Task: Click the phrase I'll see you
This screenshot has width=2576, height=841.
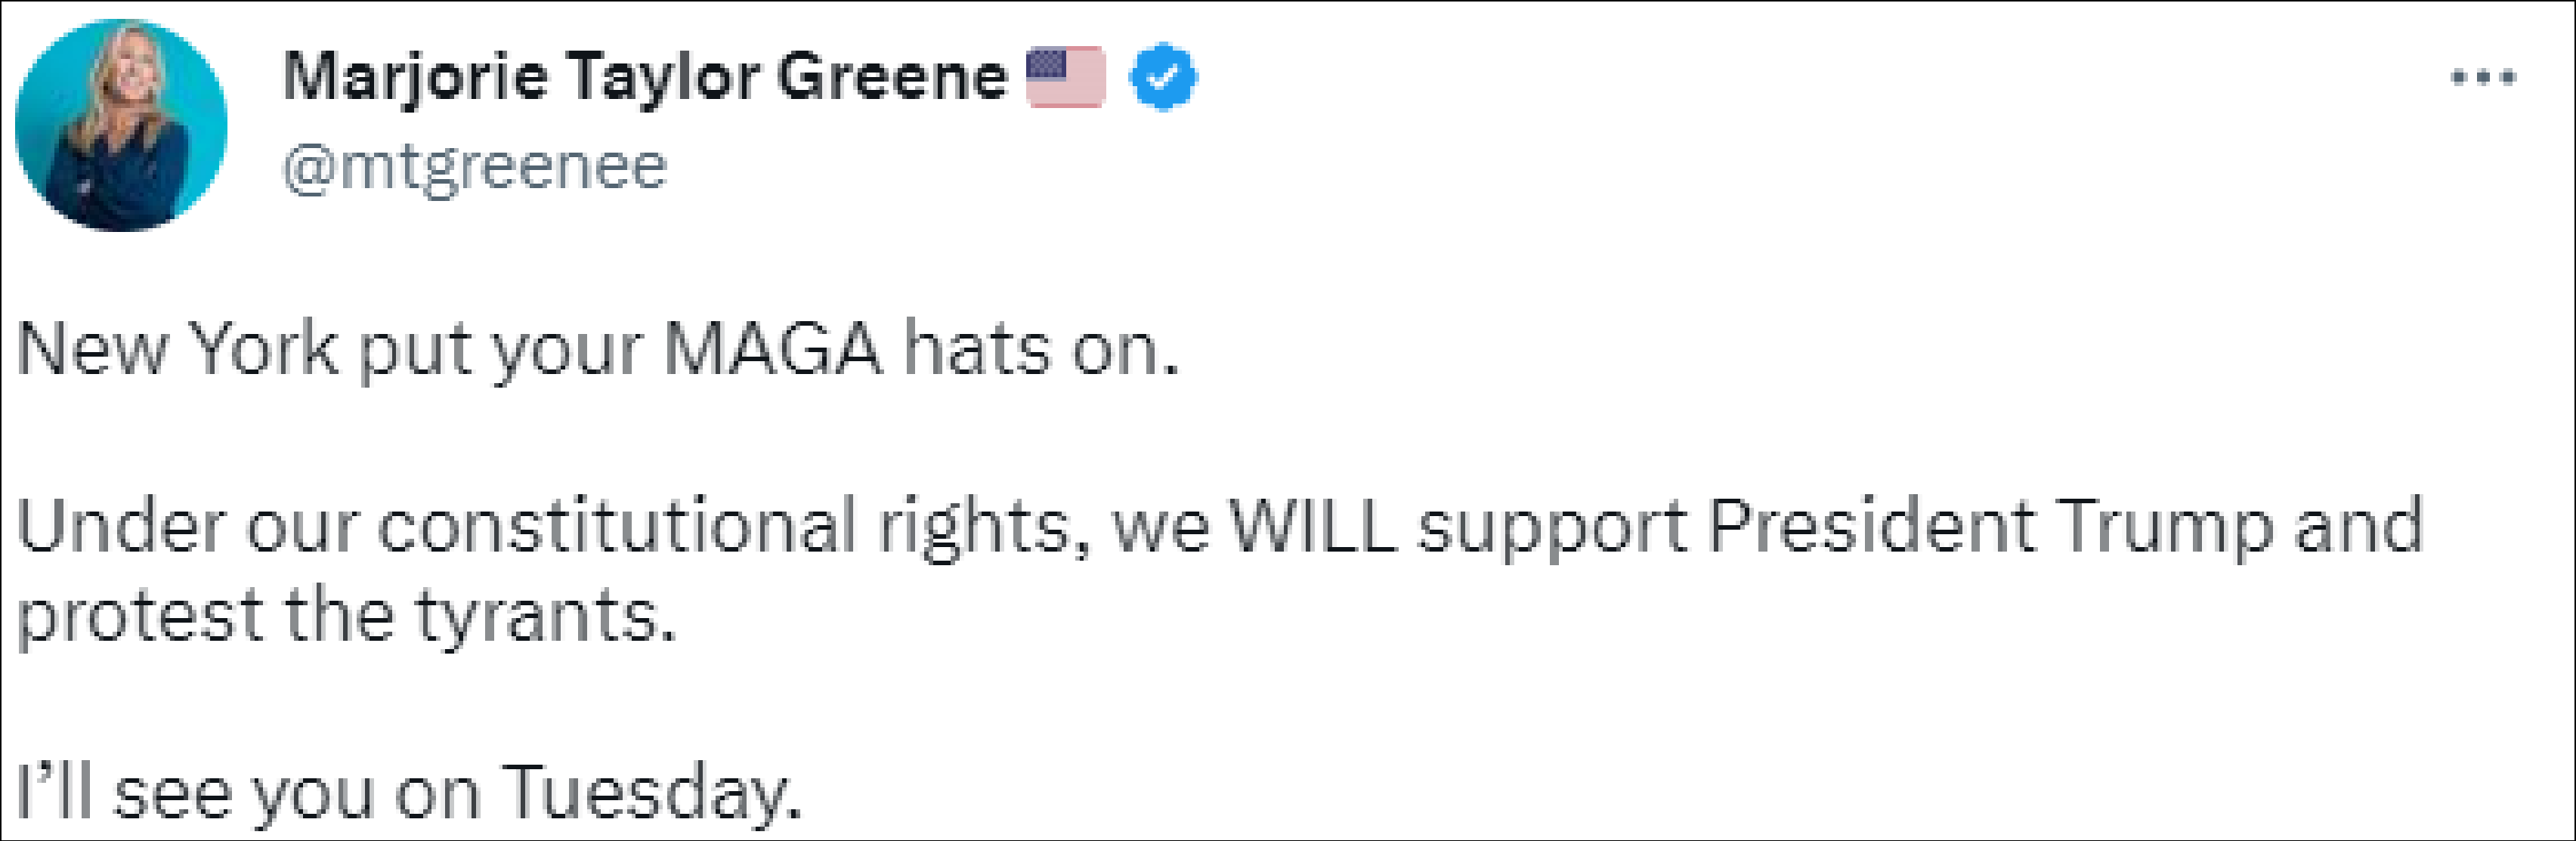Action: coord(195,793)
